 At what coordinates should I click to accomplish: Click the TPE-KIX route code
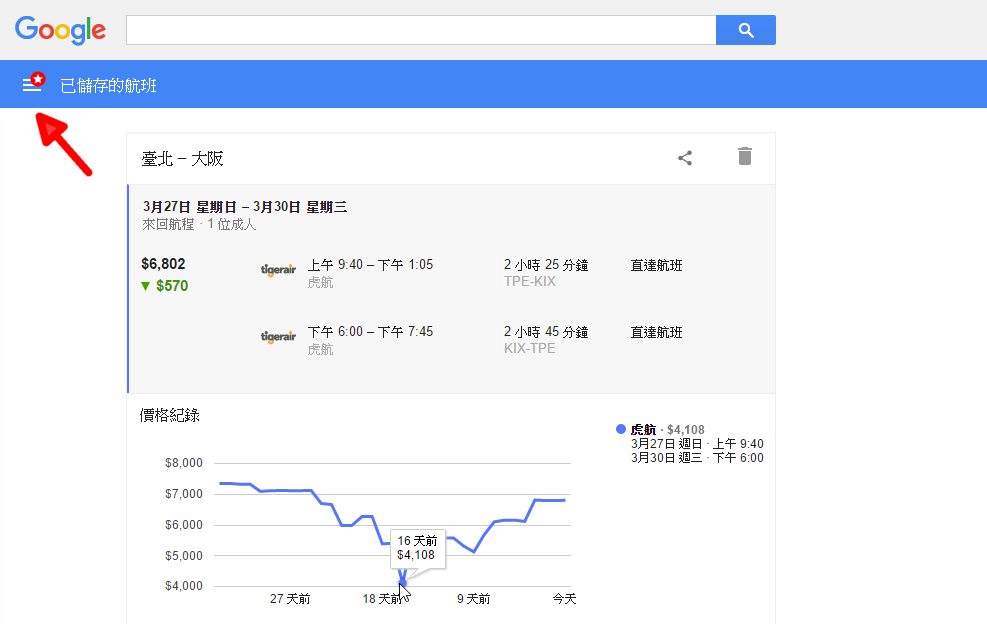529,282
